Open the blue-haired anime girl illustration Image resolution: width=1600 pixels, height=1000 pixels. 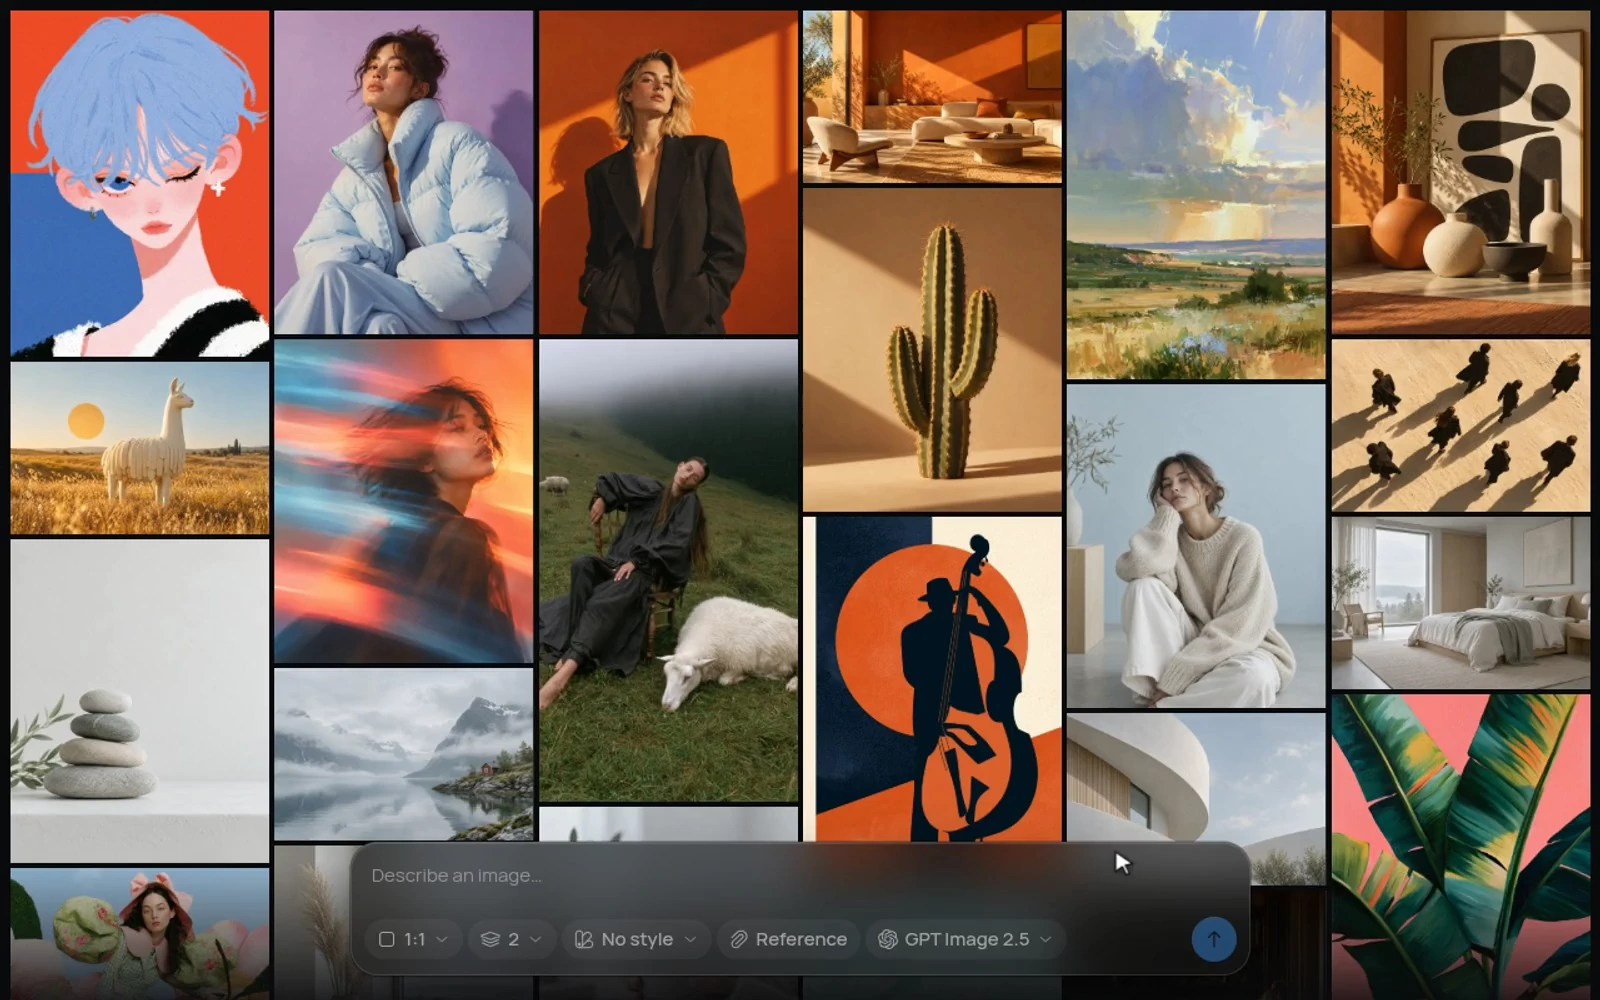point(140,184)
